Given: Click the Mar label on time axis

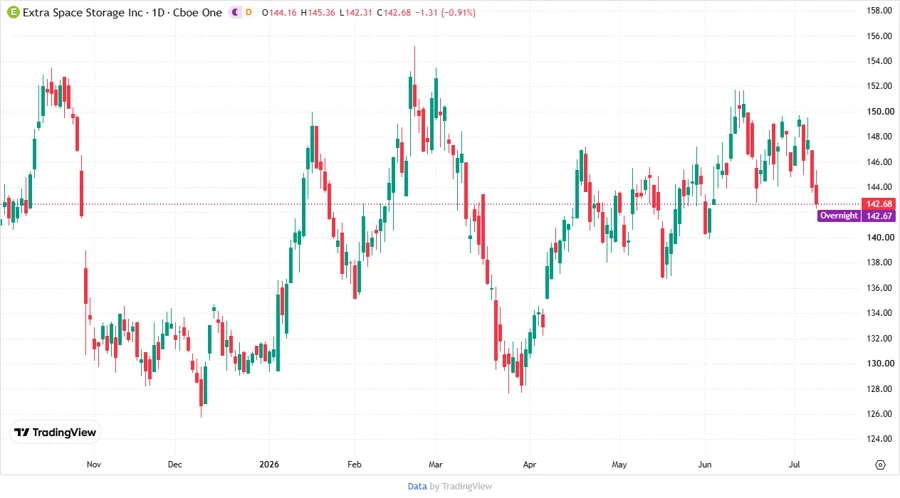Looking at the screenshot, I should (x=436, y=464).
